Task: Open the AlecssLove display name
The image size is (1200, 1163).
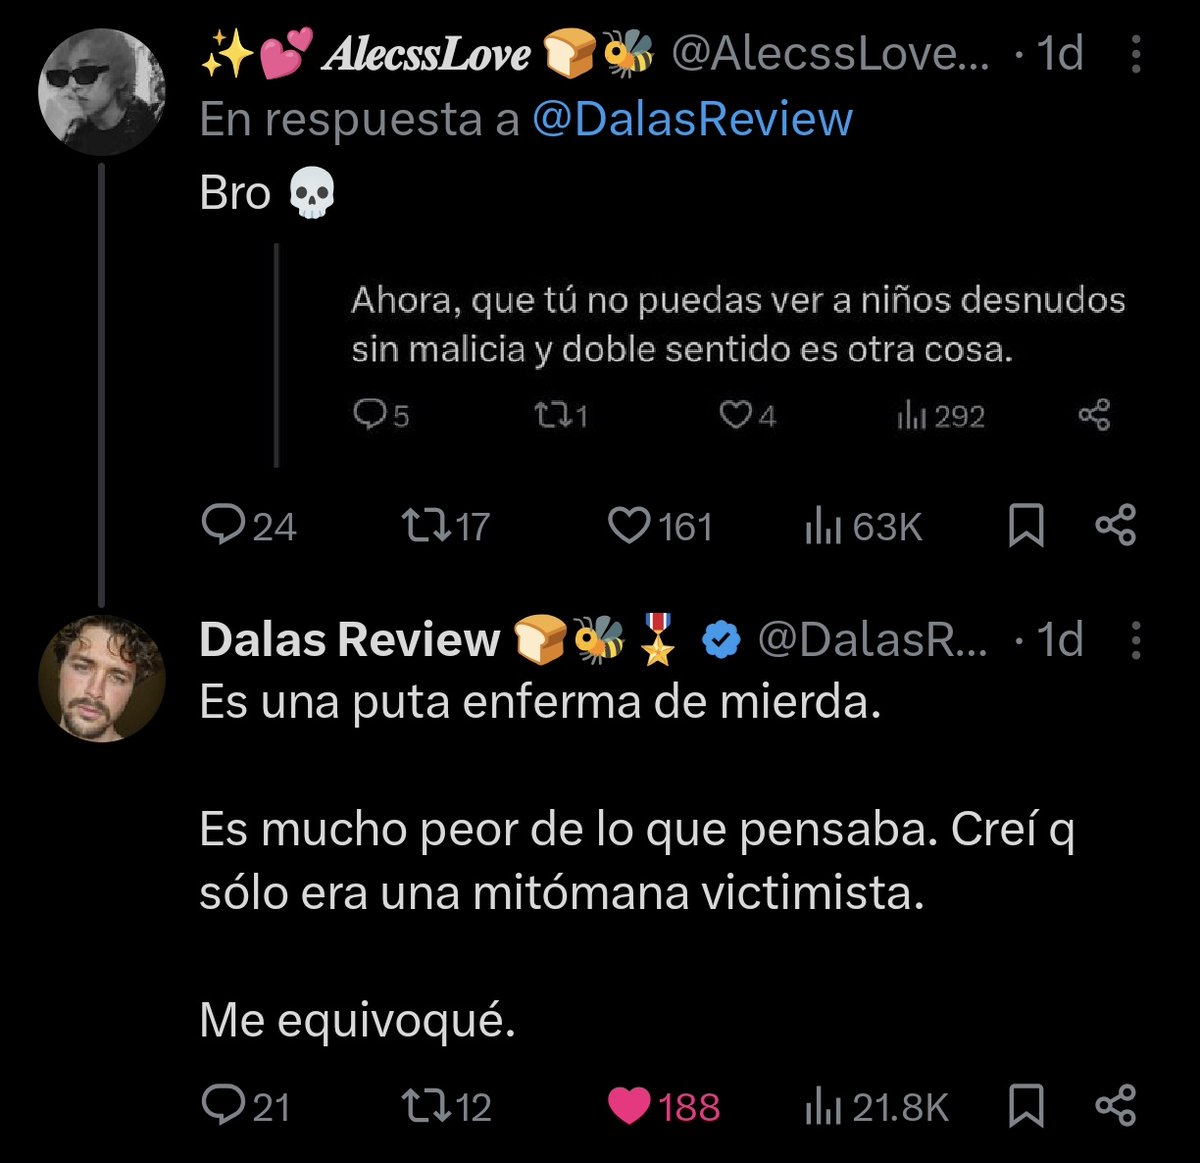Action: (x=426, y=55)
